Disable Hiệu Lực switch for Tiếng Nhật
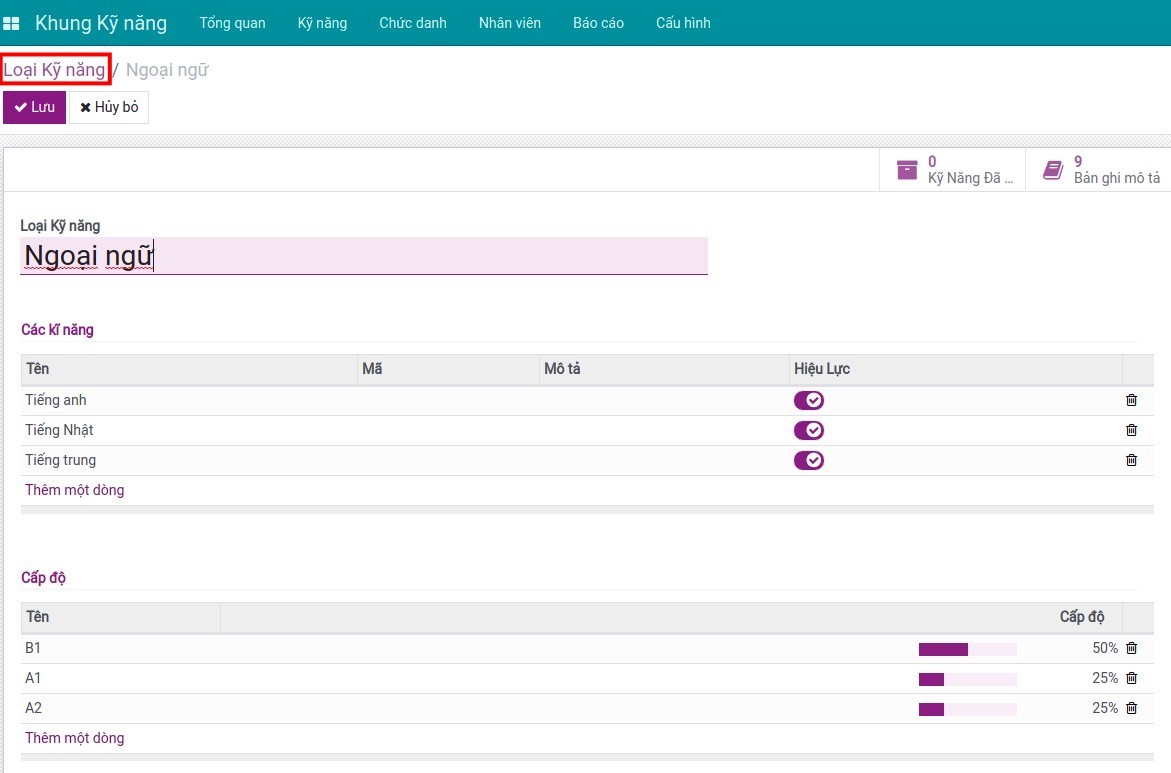1171x773 pixels. (x=808, y=430)
